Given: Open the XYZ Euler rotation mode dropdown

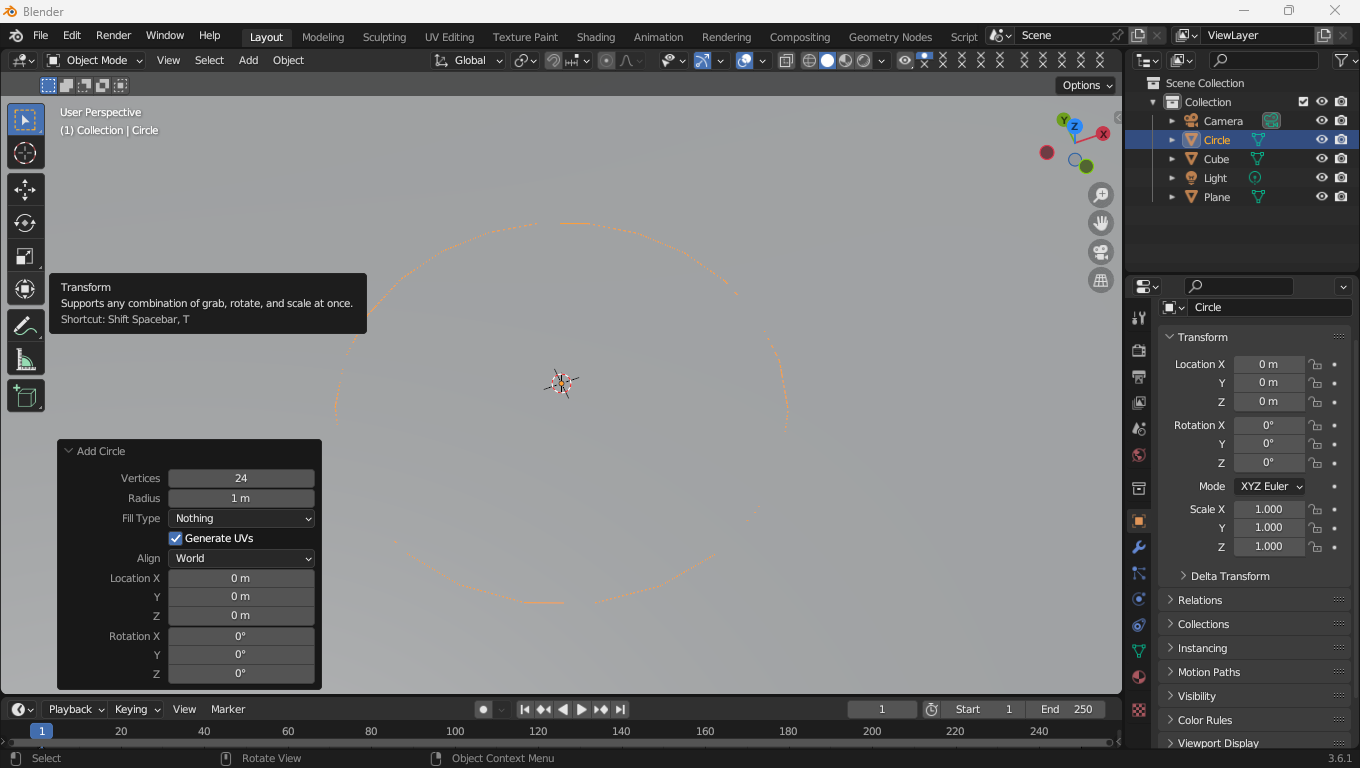Looking at the screenshot, I should click(1269, 486).
